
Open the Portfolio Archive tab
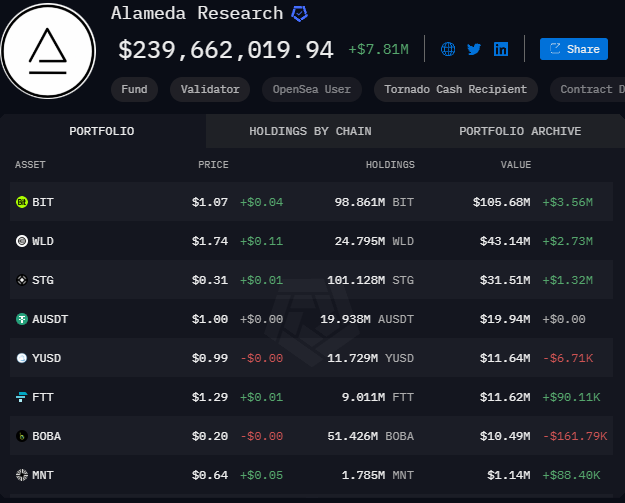pyautogui.click(x=520, y=131)
